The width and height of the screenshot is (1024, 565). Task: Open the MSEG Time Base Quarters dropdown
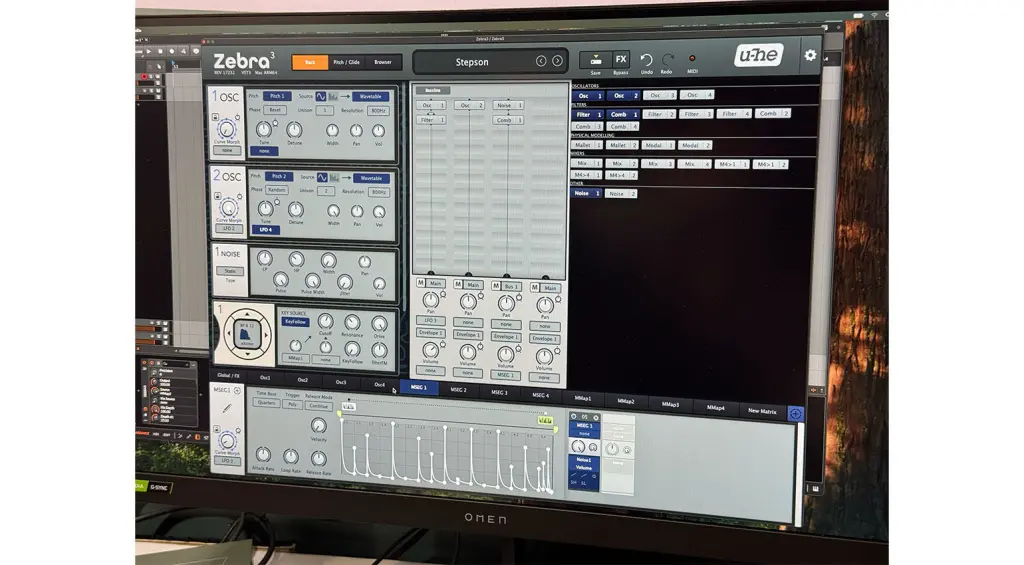click(265, 405)
